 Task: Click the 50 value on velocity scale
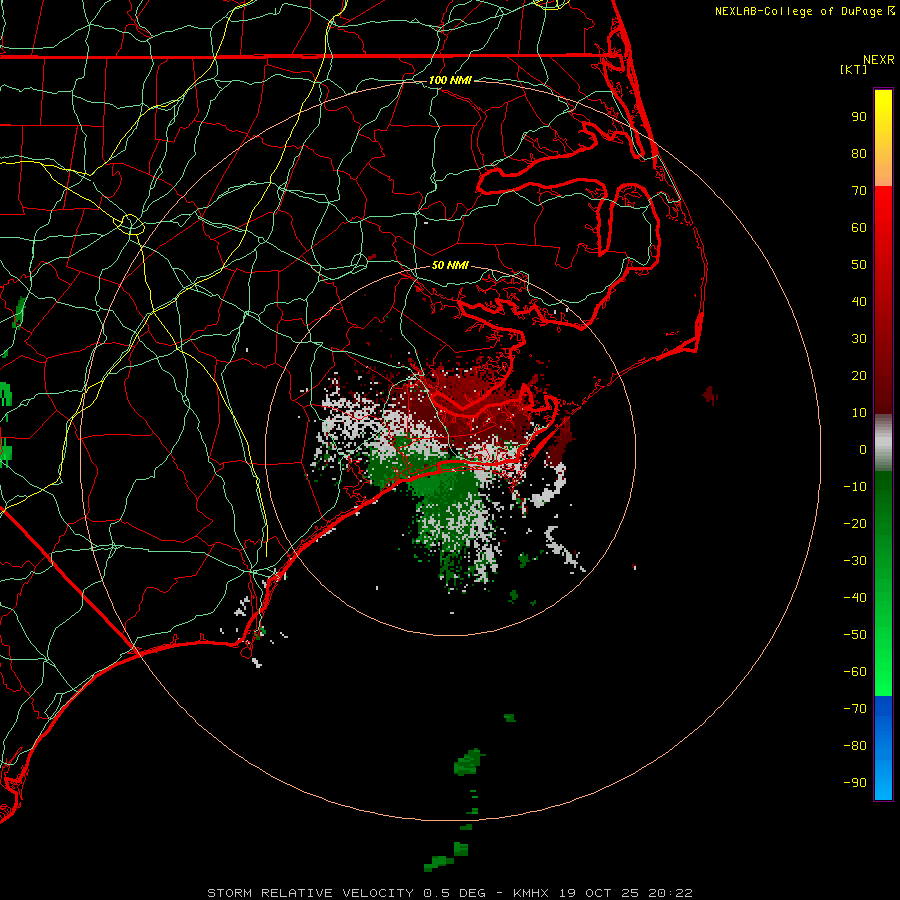[859, 265]
